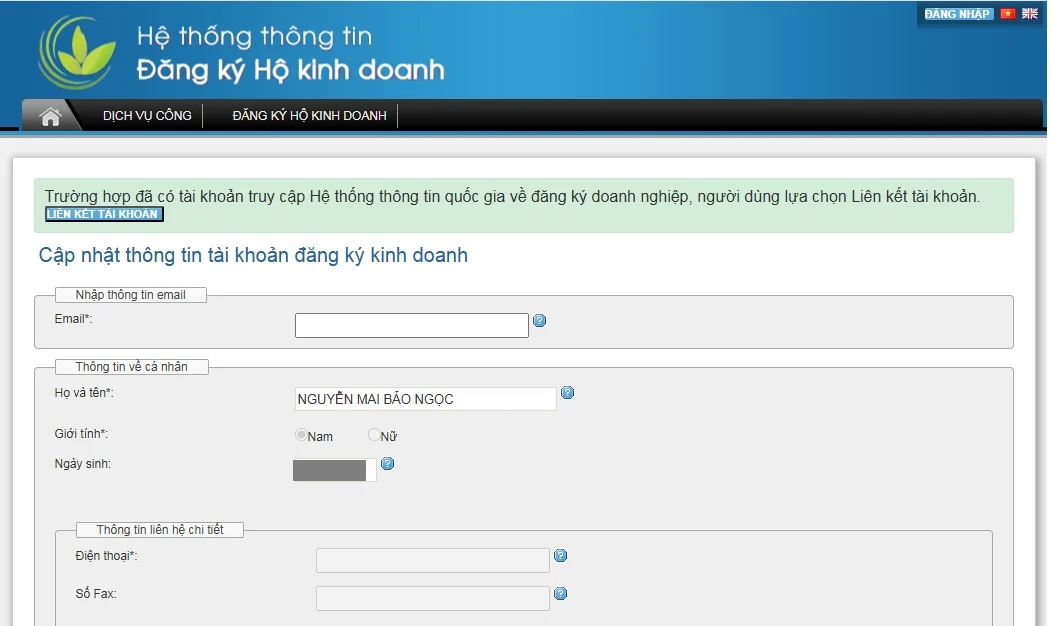Click help icon beside Họ và tên field

pyautogui.click(x=567, y=393)
